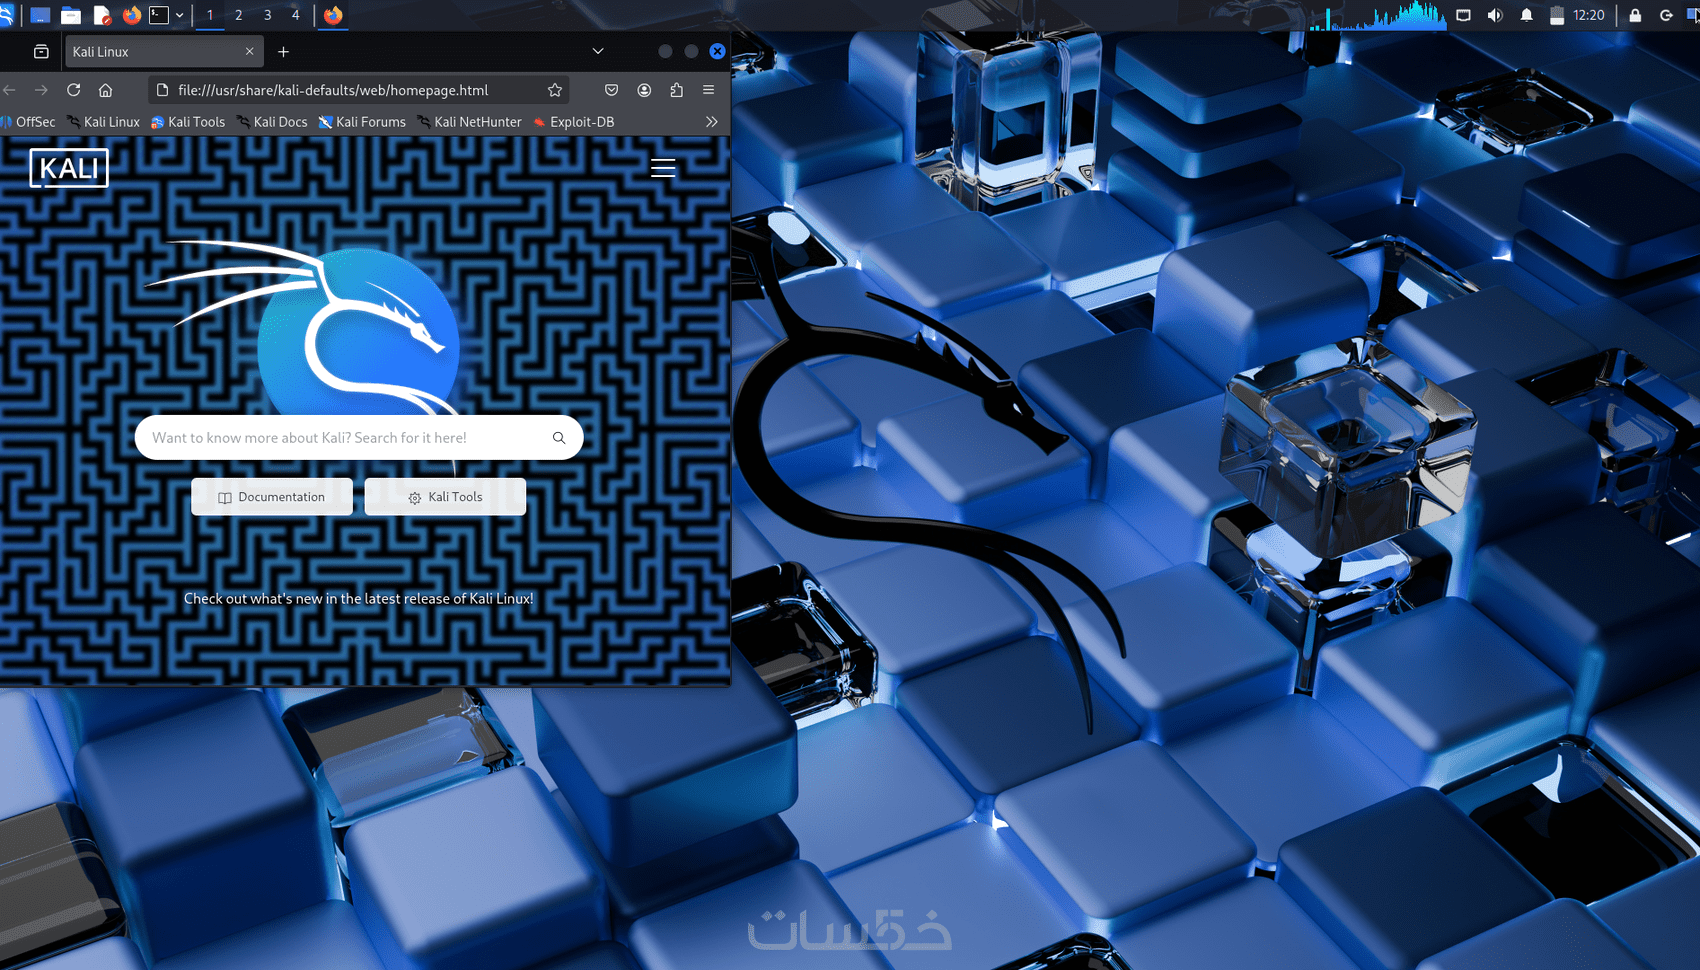Launch the text editor from the panel
Image resolution: width=1700 pixels, height=970 pixels.
[x=101, y=15]
